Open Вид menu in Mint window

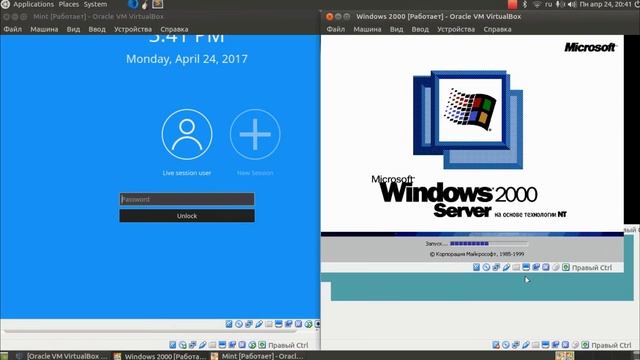(73, 29)
